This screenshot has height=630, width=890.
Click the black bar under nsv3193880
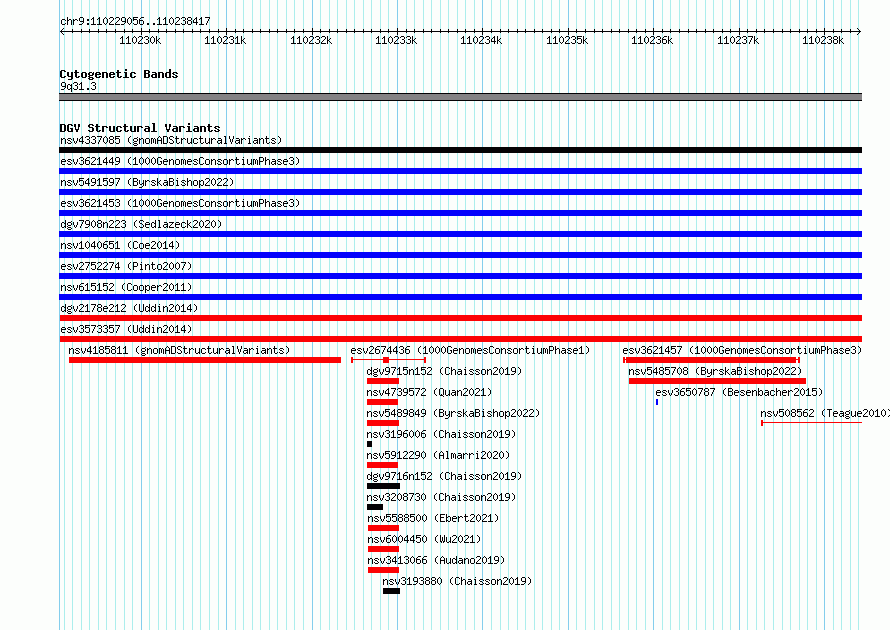pyautogui.click(x=391, y=591)
